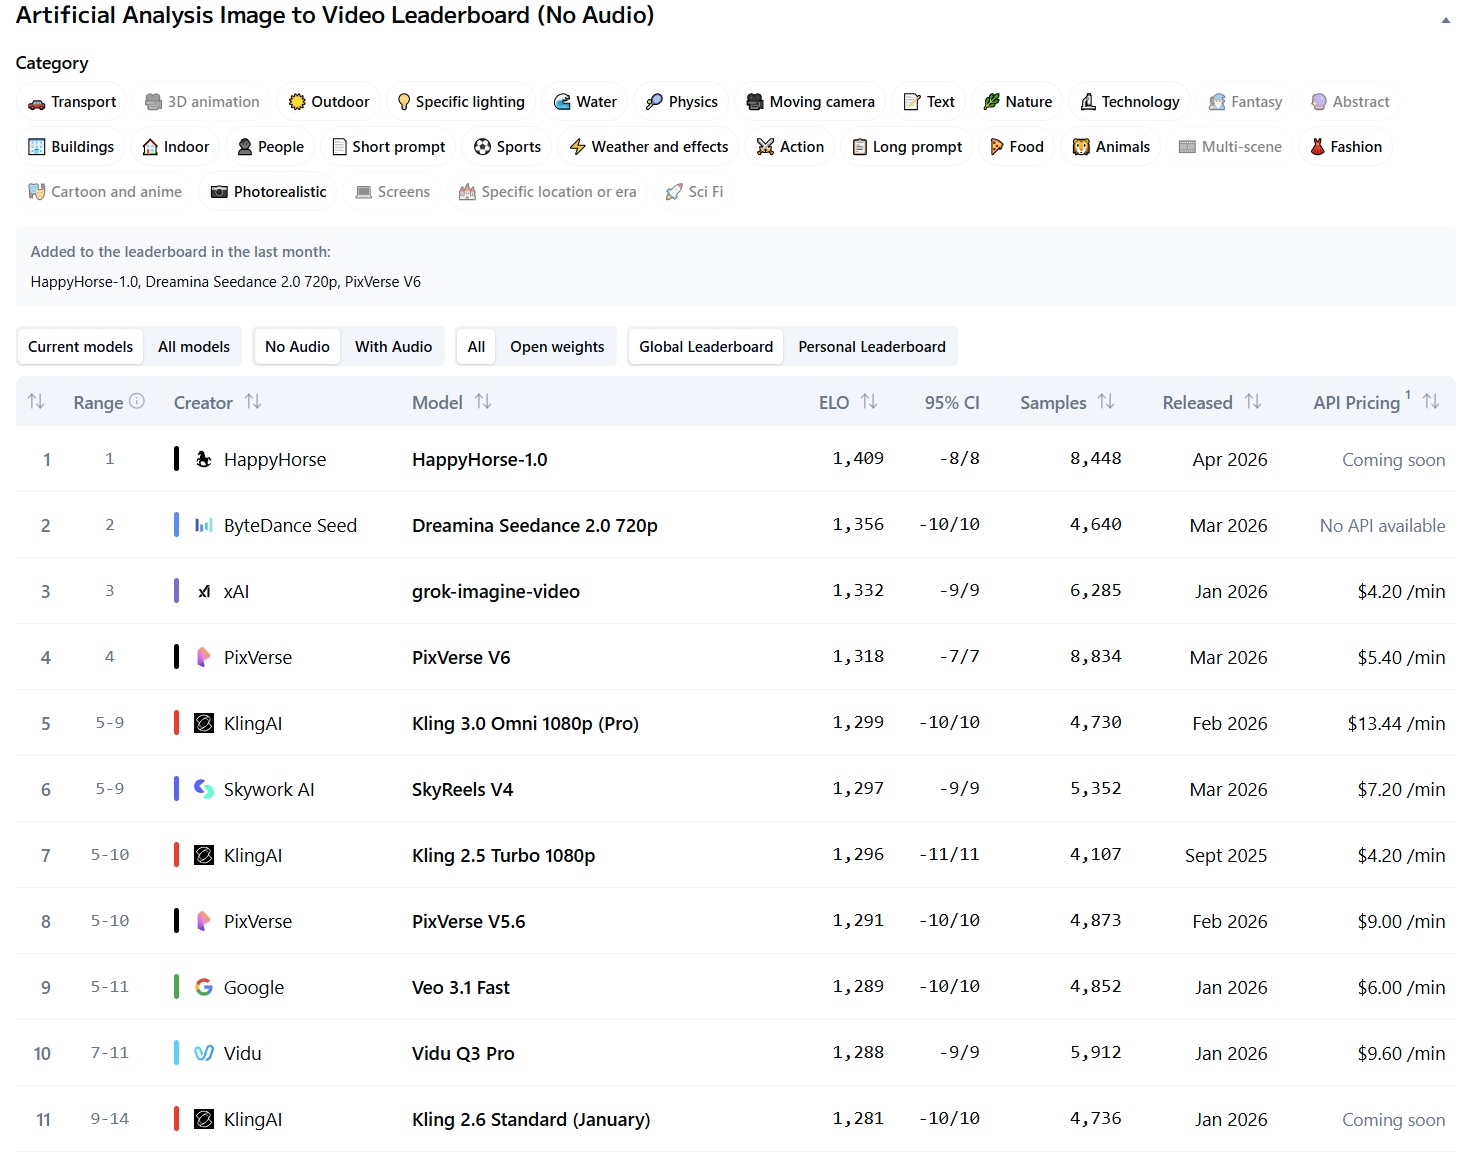1463x1169 pixels.
Task: Click the Google logo icon
Action: (204, 987)
